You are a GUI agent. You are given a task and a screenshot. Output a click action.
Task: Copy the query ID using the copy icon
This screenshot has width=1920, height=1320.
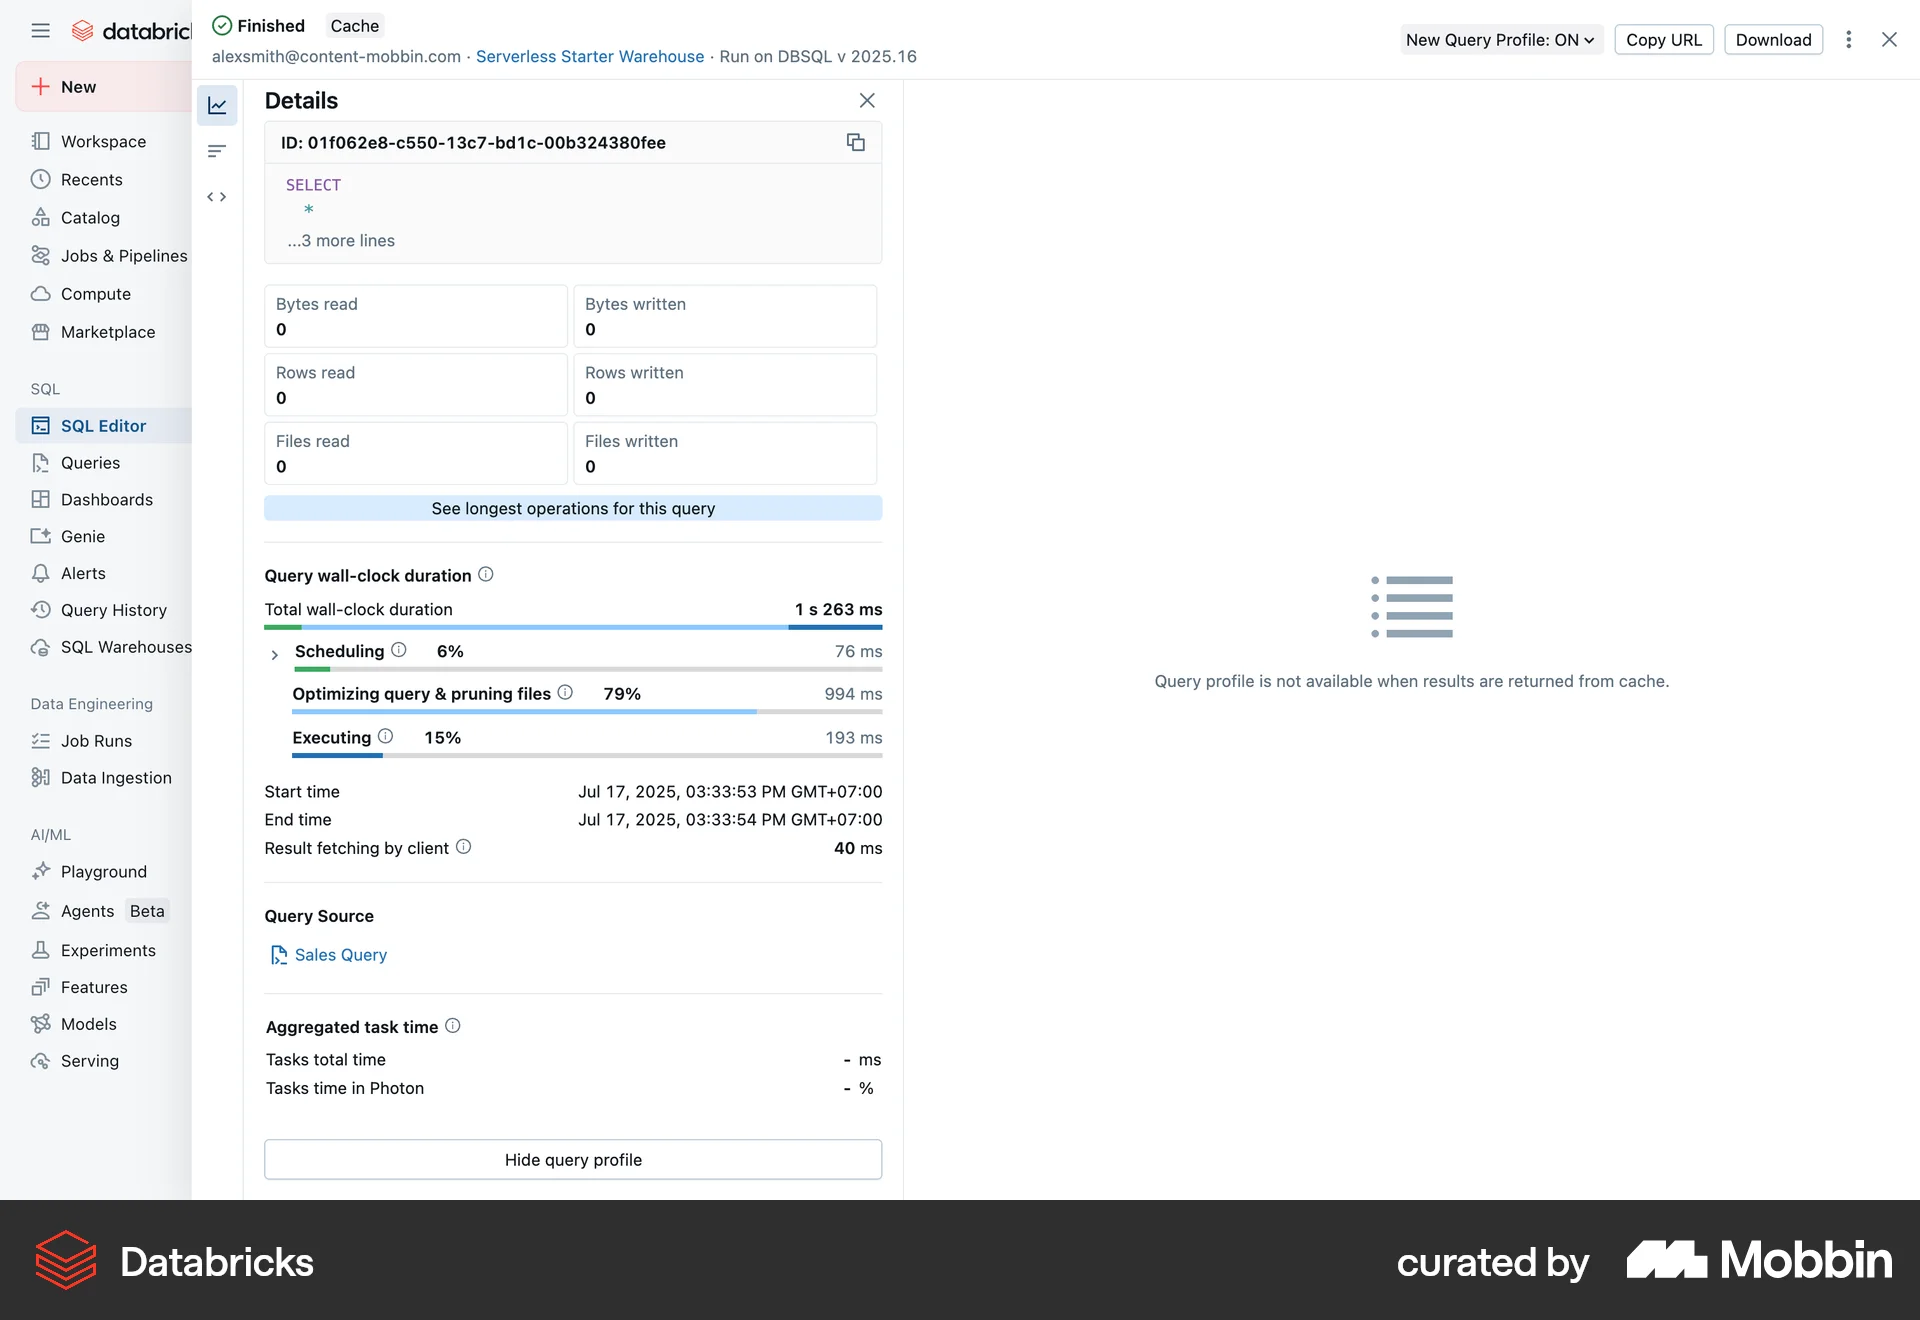coord(856,142)
